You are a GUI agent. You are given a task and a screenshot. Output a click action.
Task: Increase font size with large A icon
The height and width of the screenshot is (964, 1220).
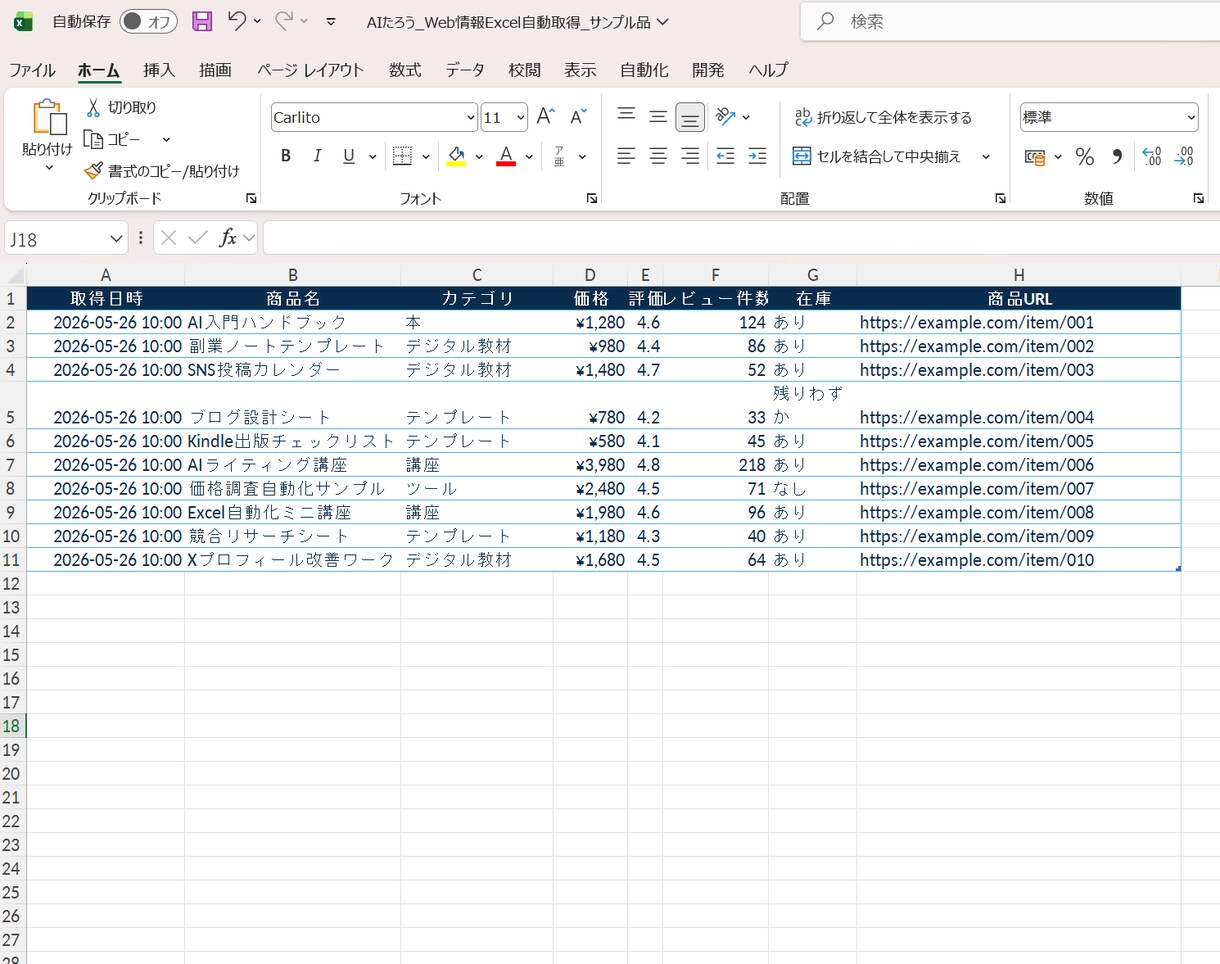pyautogui.click(x=545, y=117)
